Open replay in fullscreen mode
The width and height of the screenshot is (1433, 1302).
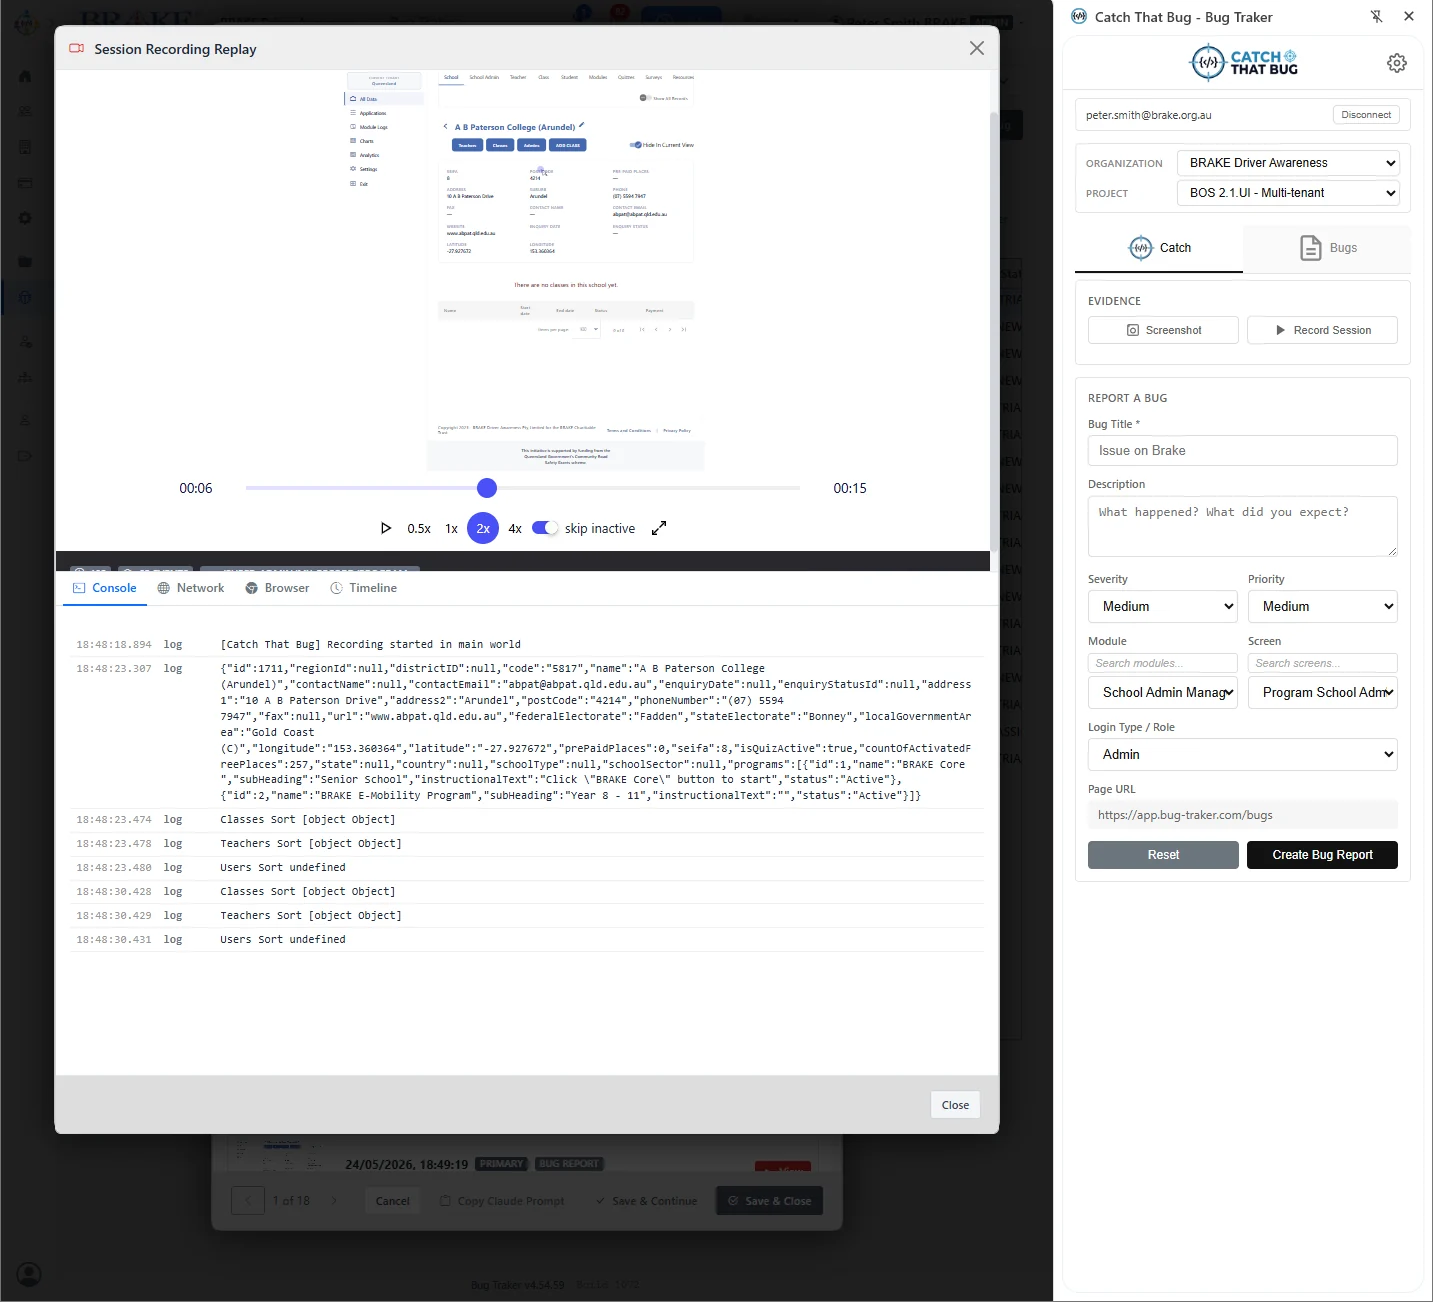pos(659,528)
